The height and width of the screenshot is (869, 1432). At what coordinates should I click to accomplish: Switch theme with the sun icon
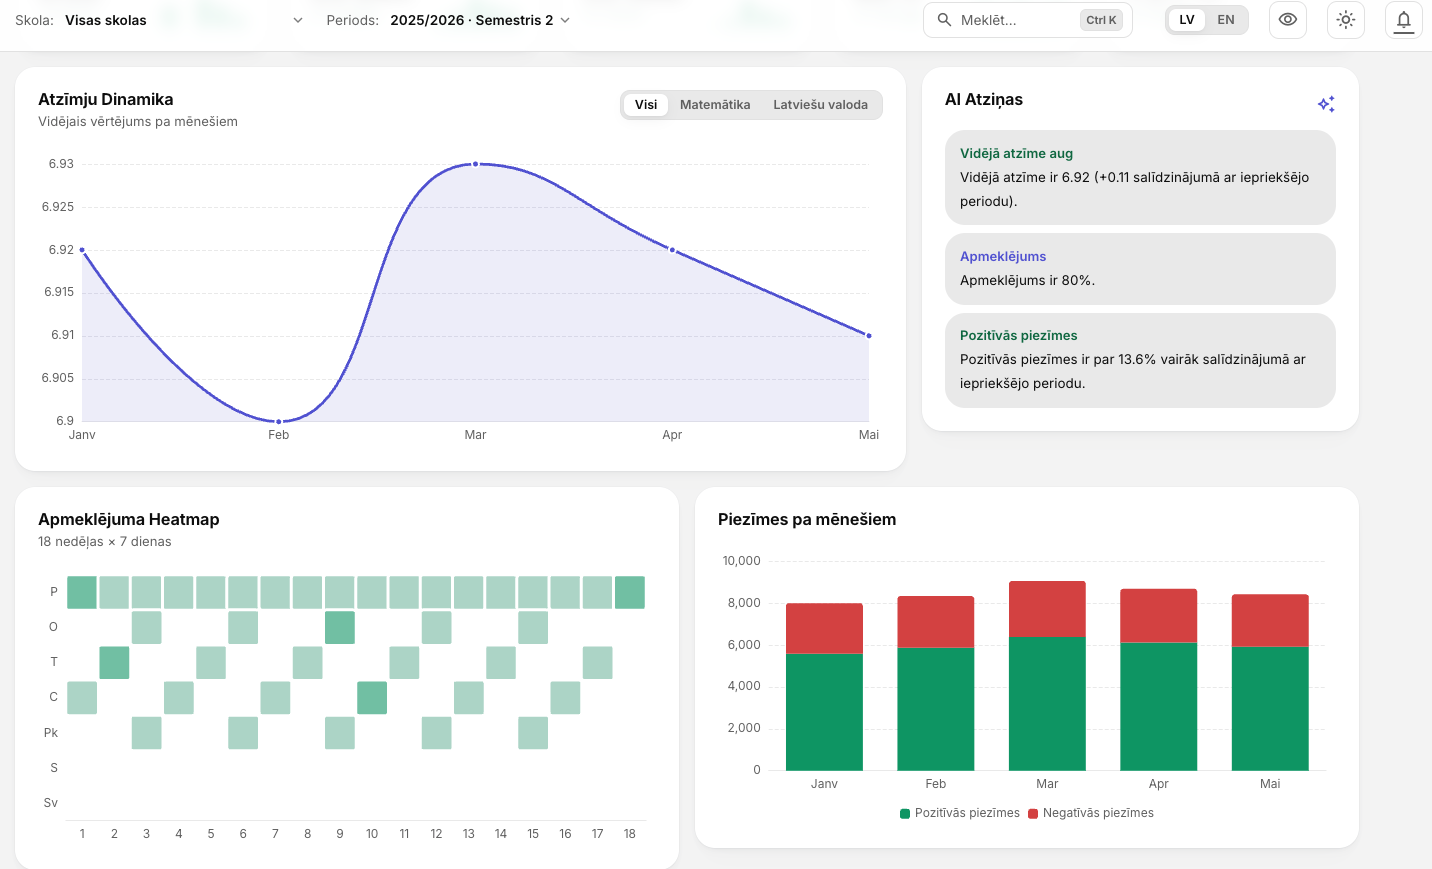click(x=1346, y=20)
